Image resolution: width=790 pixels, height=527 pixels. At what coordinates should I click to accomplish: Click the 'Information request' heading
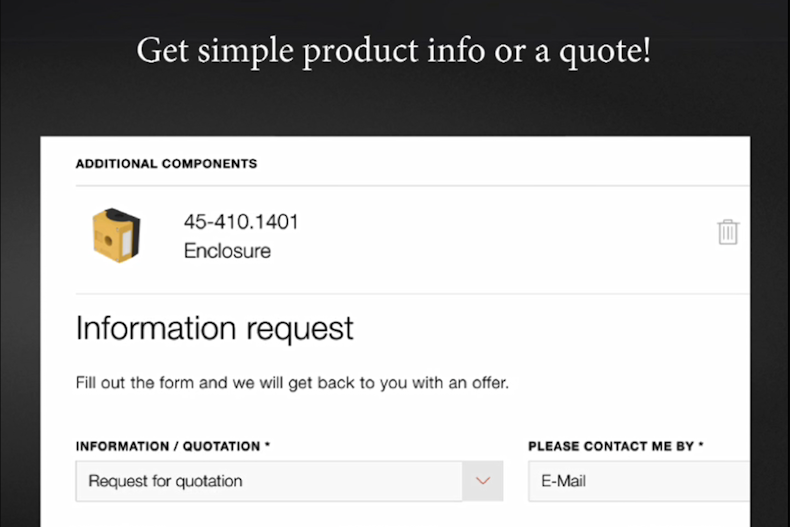point(214,328)
